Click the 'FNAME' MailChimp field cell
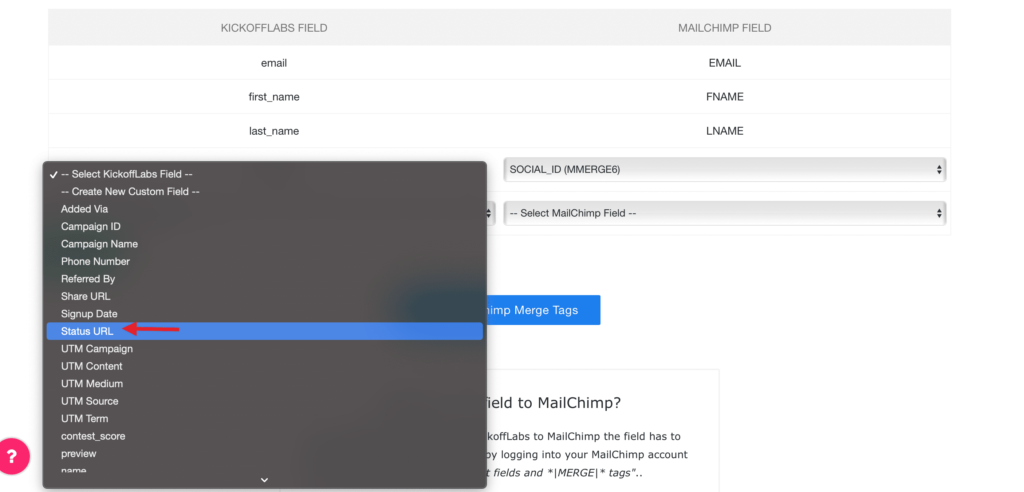This screenshot has width=1024, height=492. 725,97
